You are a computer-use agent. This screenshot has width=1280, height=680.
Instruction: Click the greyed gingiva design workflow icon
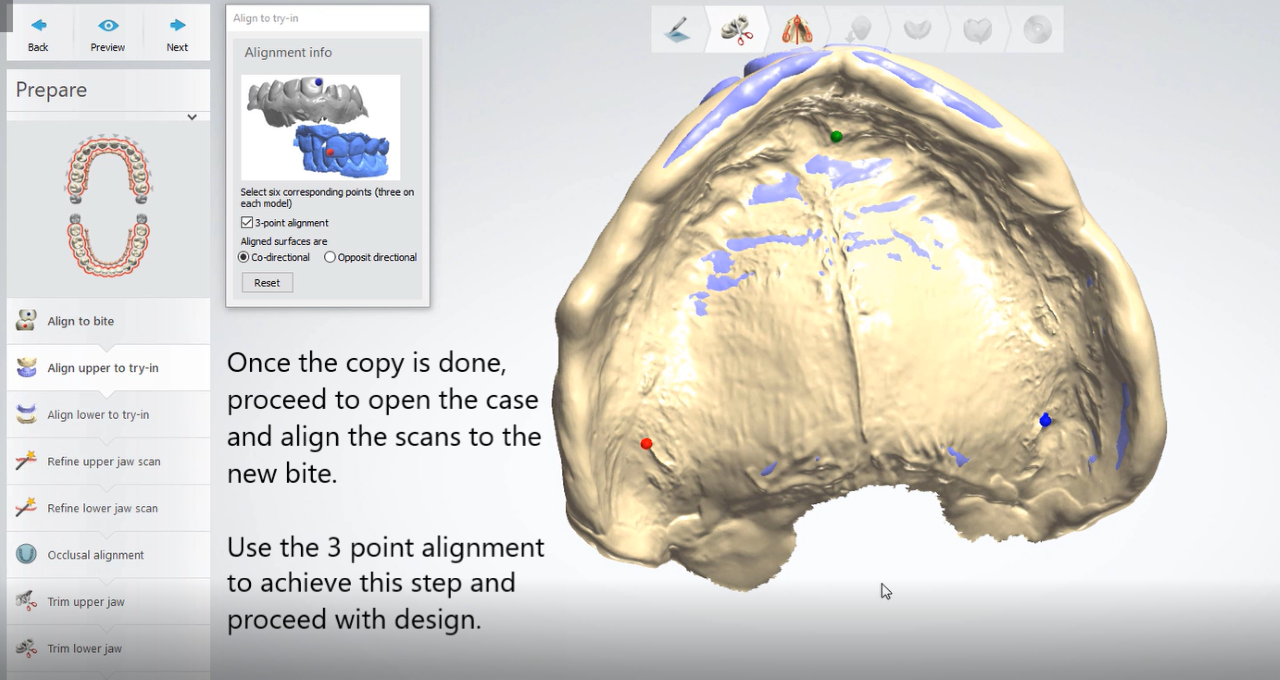pos(917,29)
